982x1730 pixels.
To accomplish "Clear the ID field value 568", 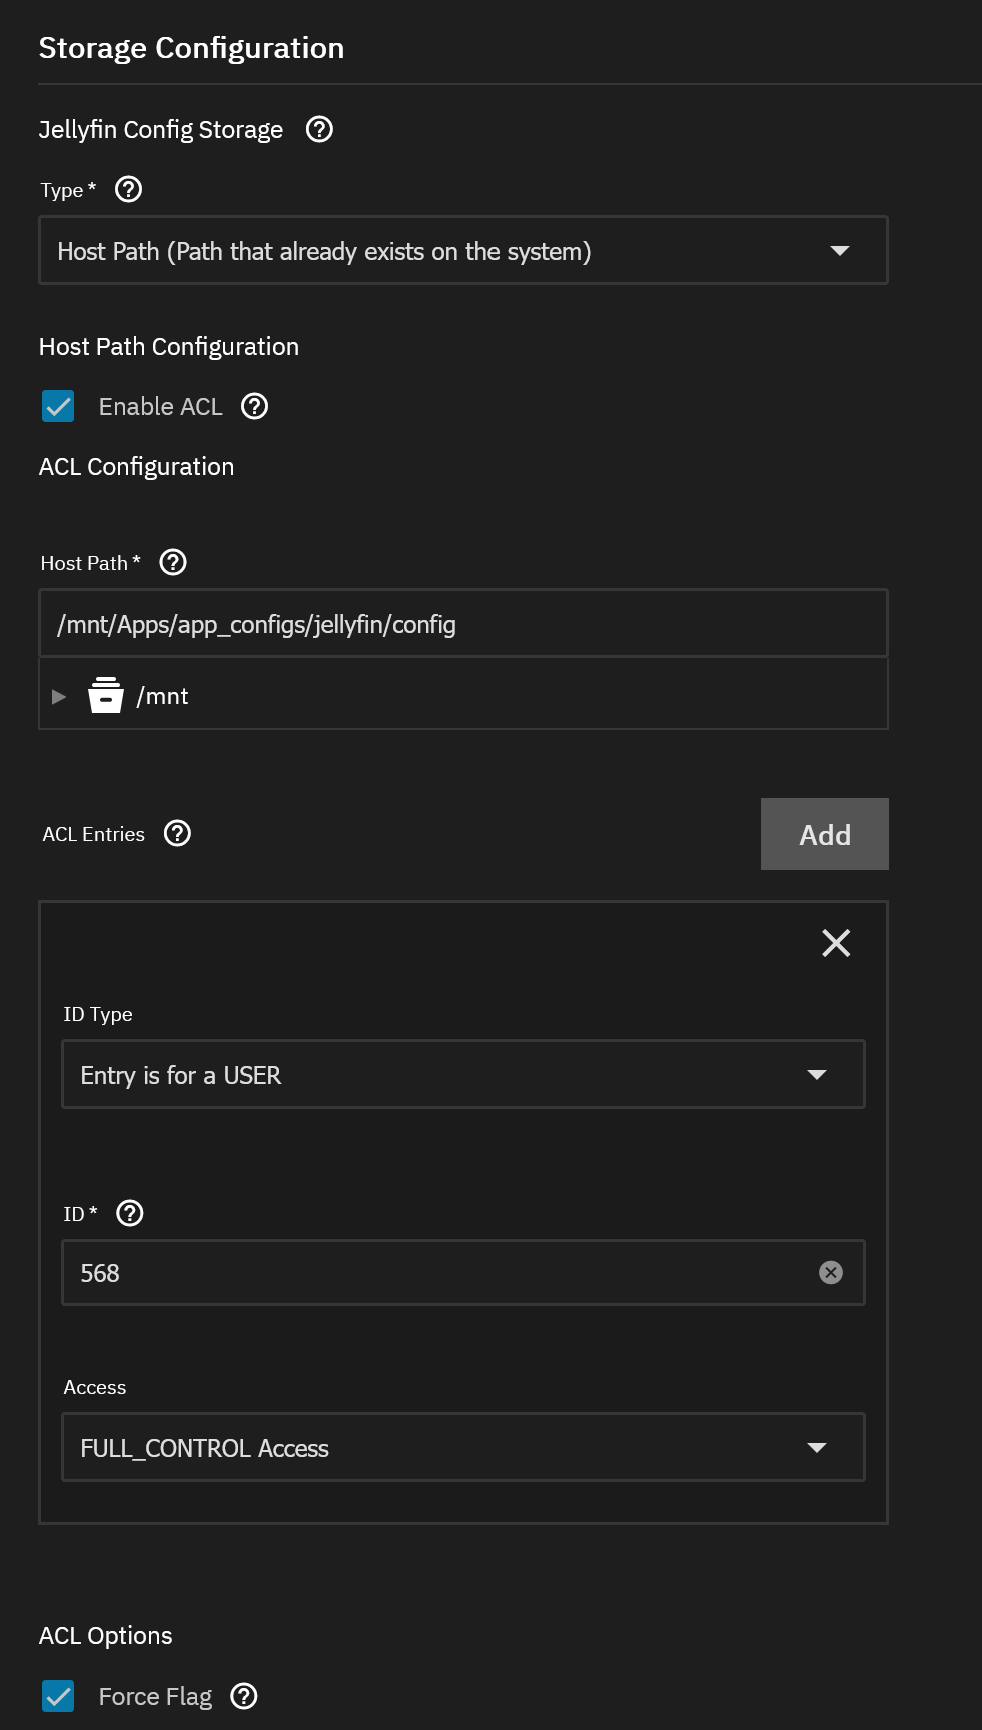I will pyautogui.click(x=830, y=1272).
